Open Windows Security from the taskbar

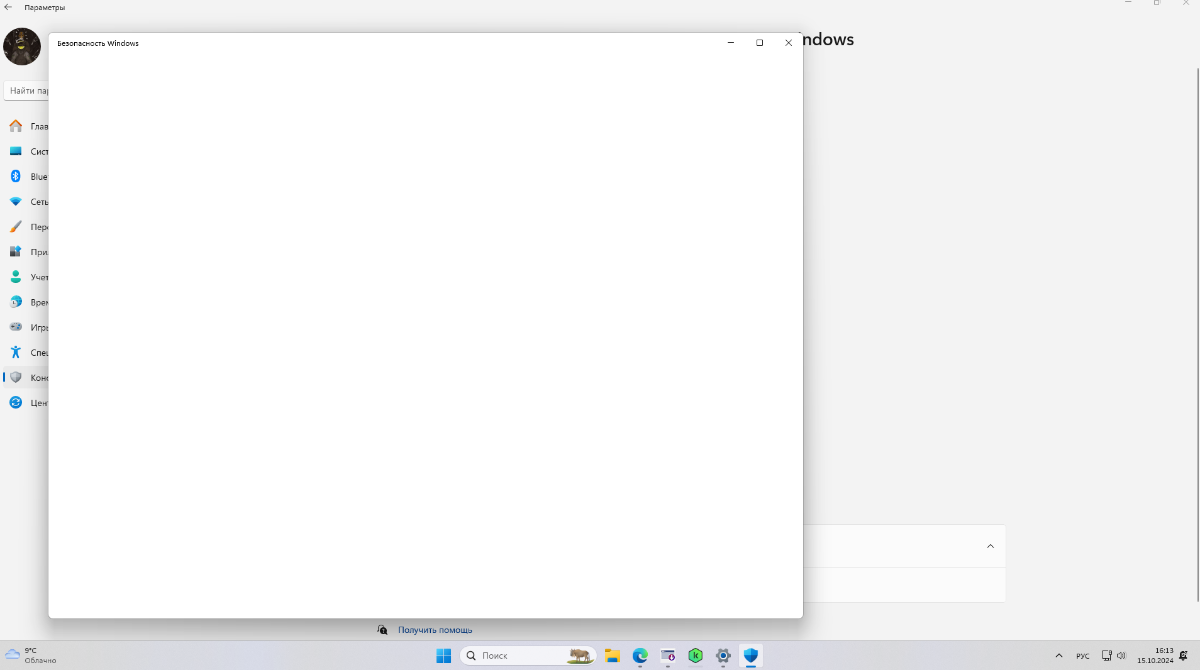point(751,656)
